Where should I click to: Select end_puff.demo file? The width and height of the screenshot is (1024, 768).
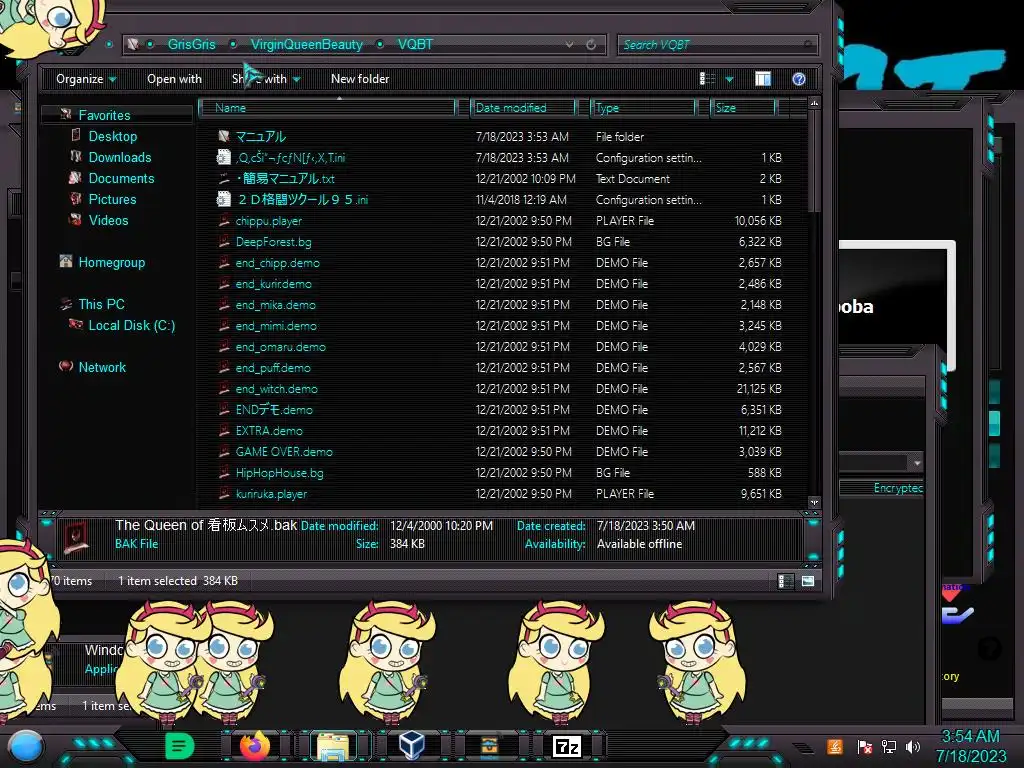[273, 368]
